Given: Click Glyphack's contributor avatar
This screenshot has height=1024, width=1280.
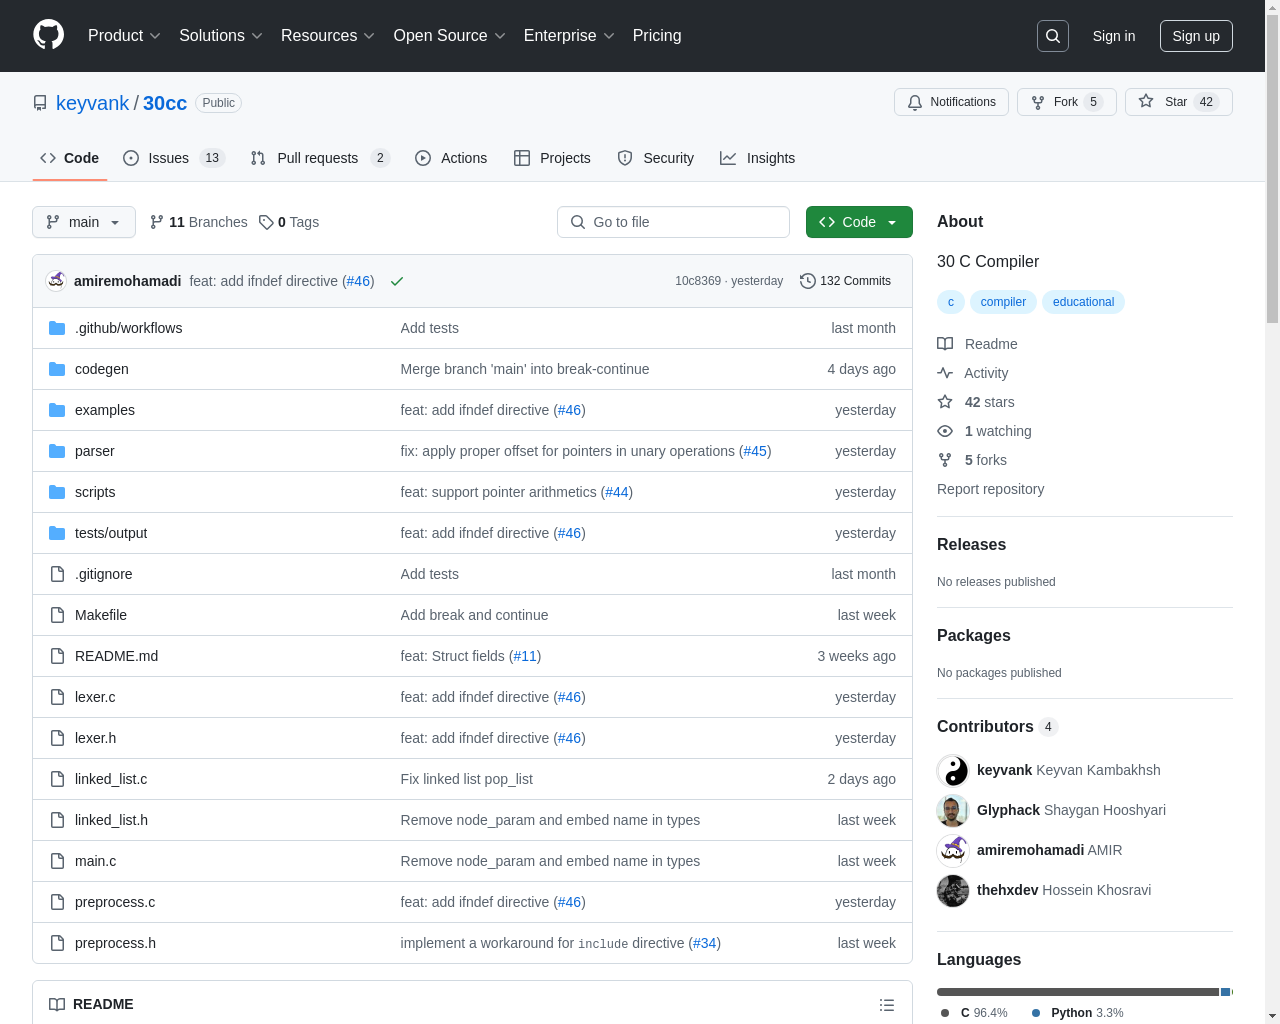Looking at the screenshot, I should (x=953, y=810).
